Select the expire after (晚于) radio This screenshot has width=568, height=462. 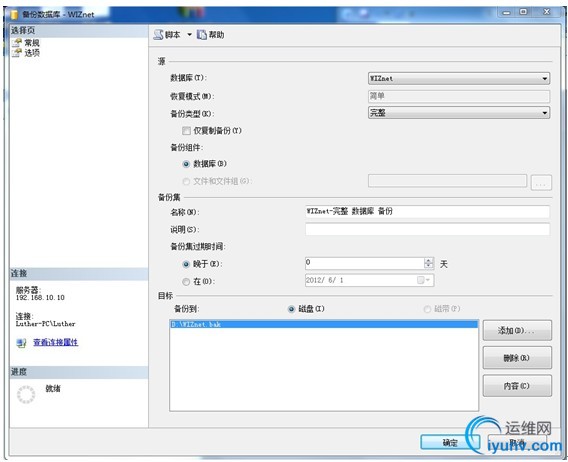(186, 264)
